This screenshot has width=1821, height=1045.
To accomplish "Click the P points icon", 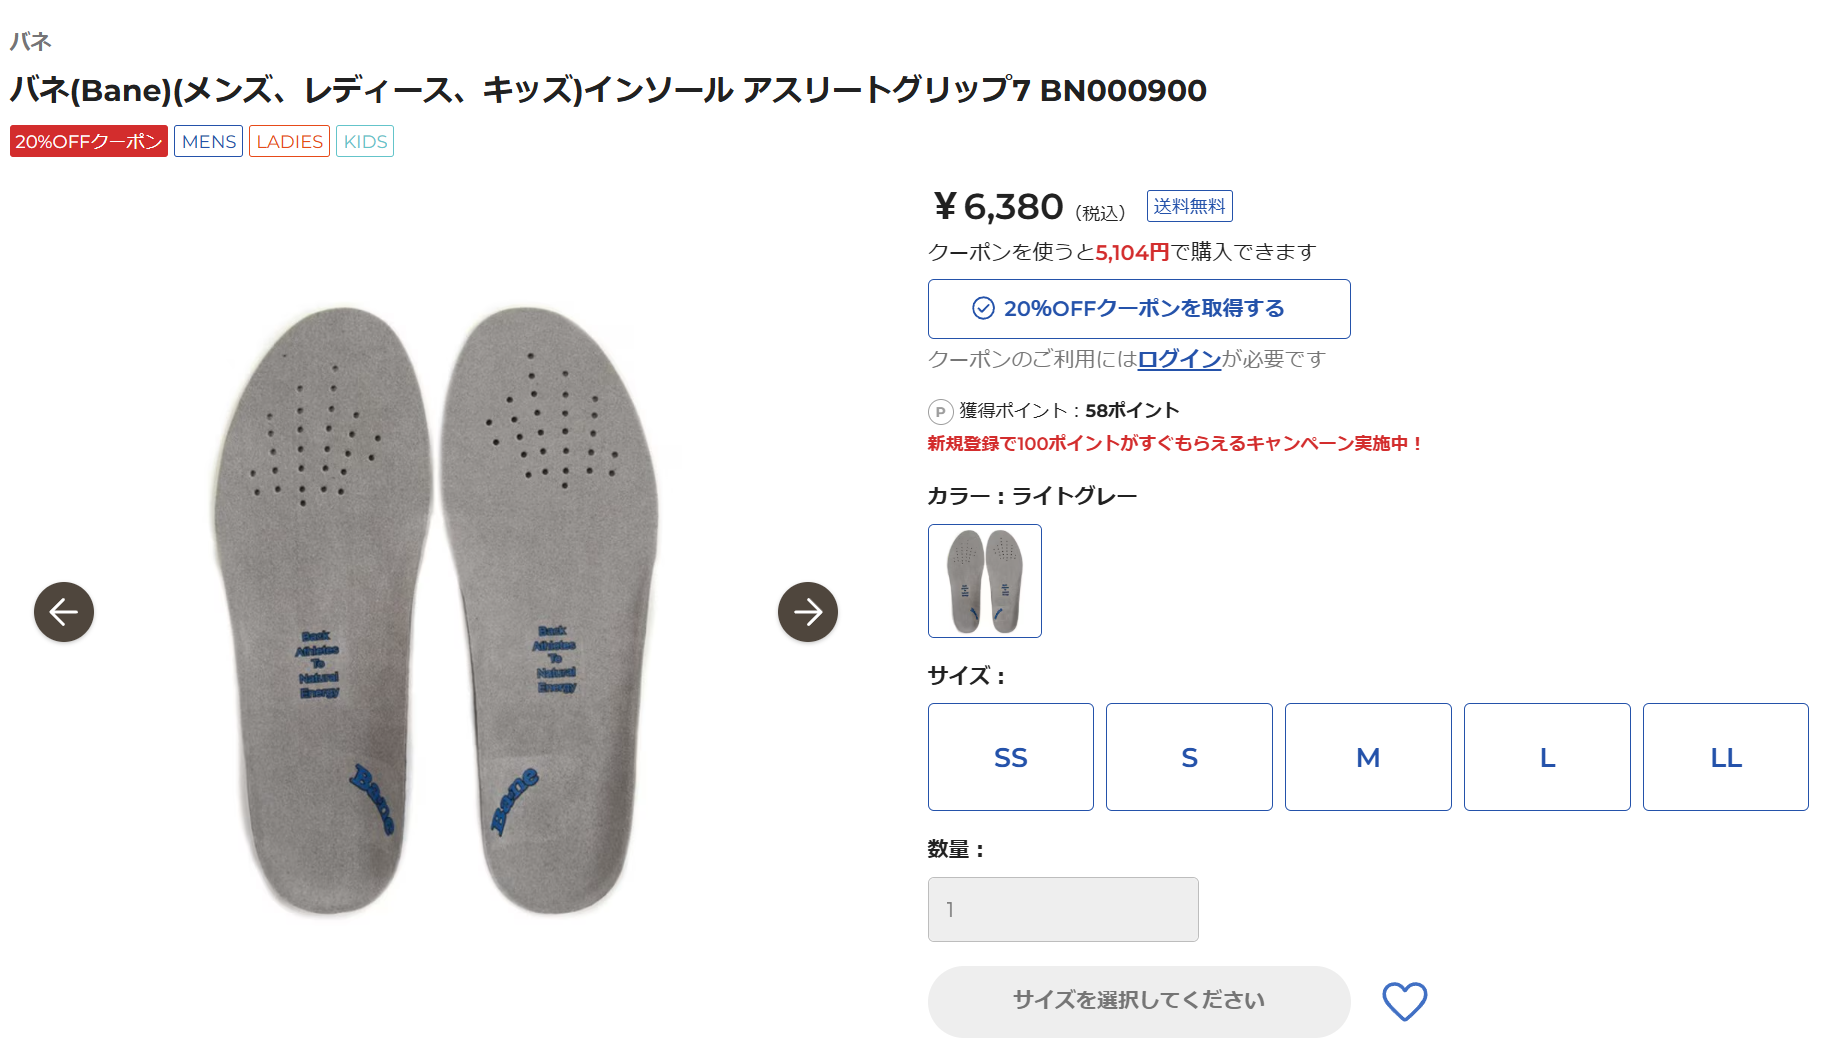I will click(940, 411).
